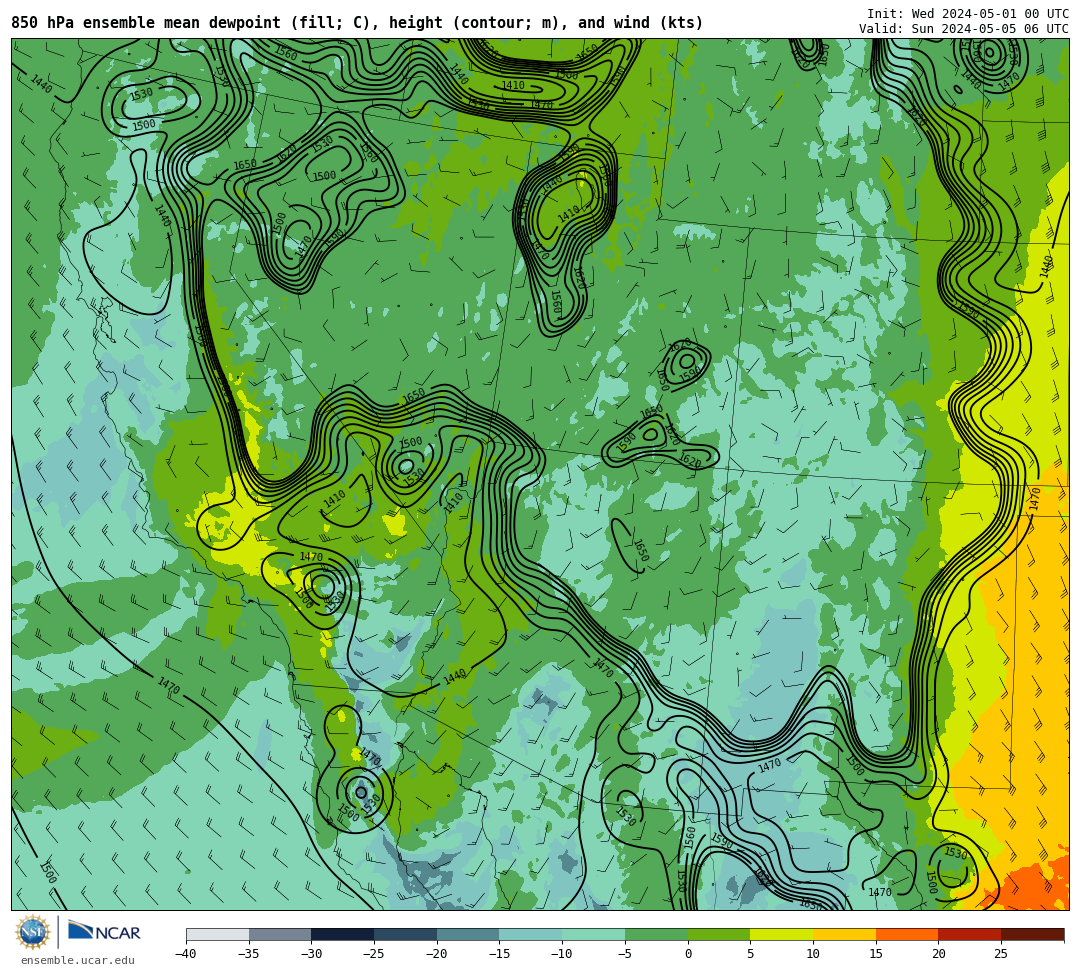Click the '-25' colorbar tick label

(374, 954)
